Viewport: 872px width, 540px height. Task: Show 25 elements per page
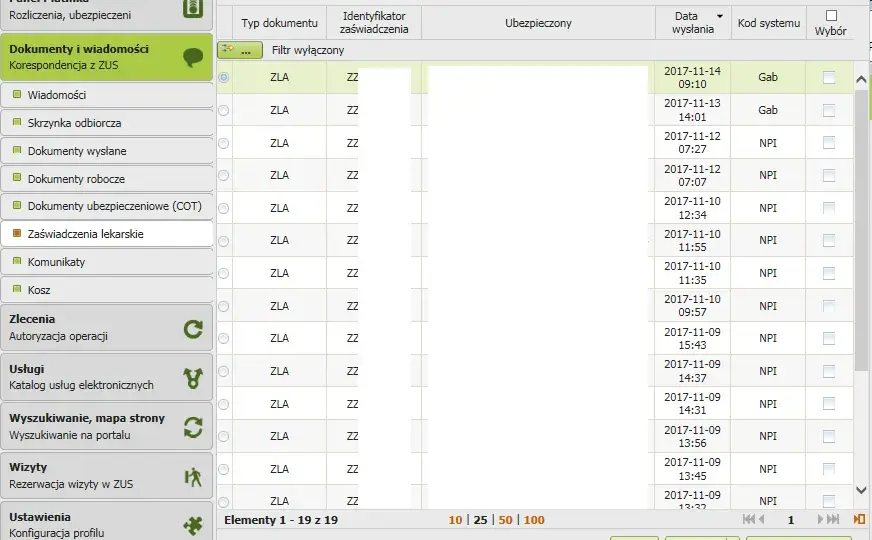pos(480,520)
